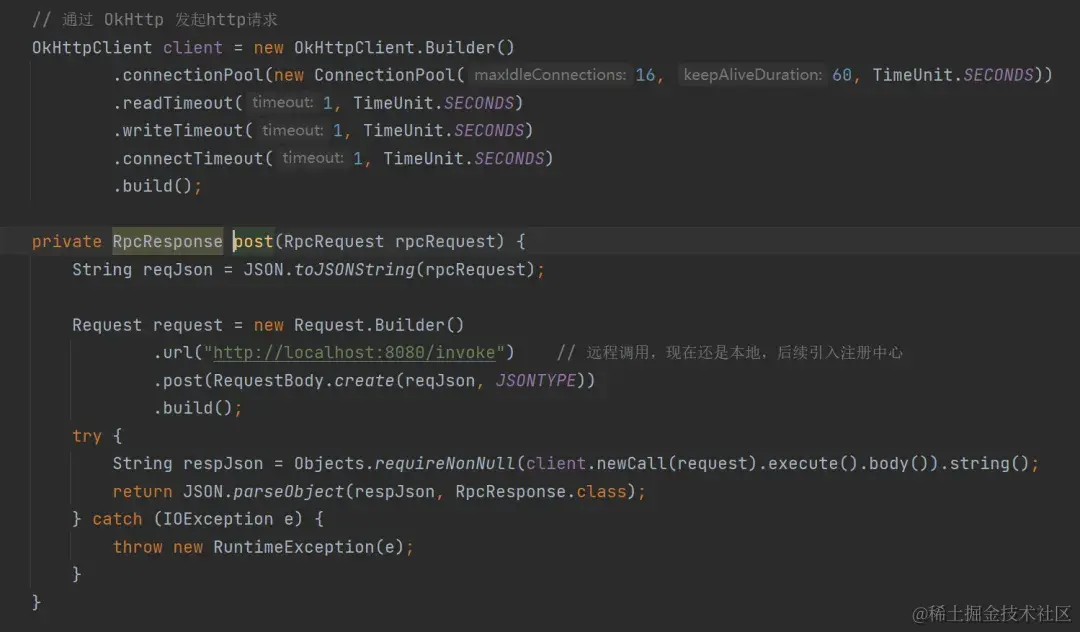
Task: Click the return keyword
Action: pyautogui.click(x=143, y=492)
